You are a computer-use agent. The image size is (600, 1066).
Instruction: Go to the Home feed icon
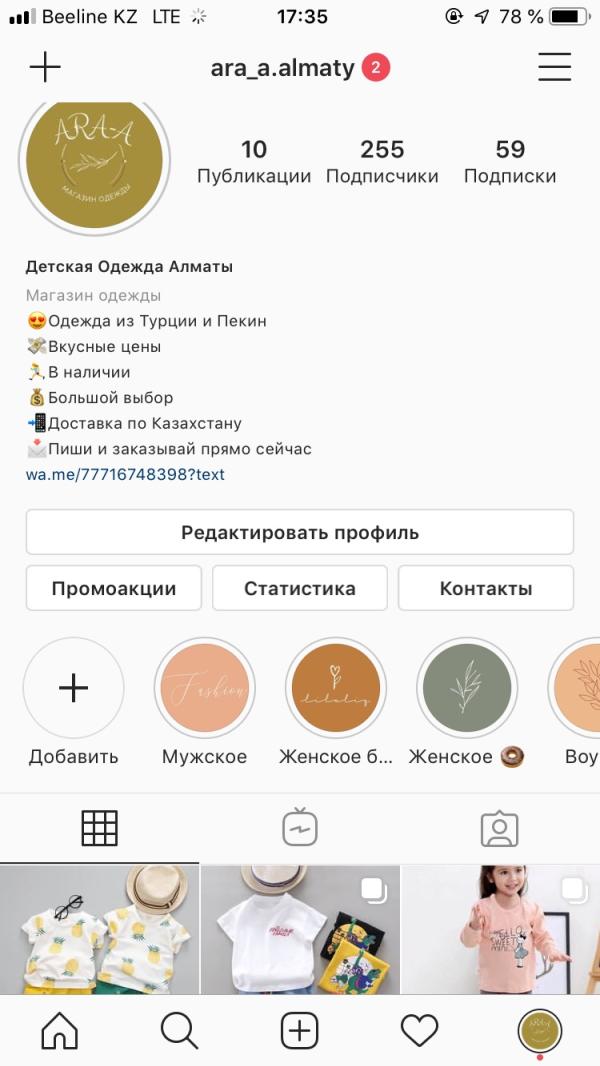(x=59, y=1030)
